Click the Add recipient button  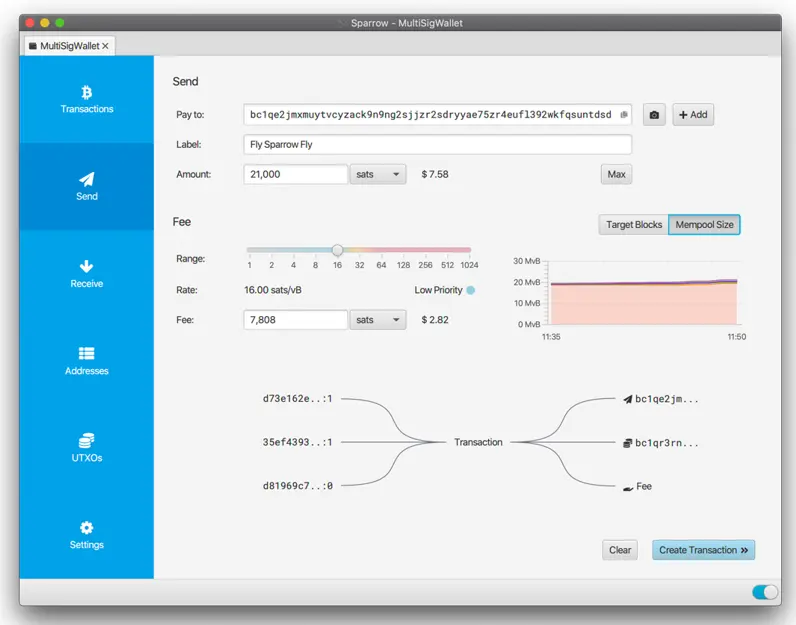tap(693, 115)
